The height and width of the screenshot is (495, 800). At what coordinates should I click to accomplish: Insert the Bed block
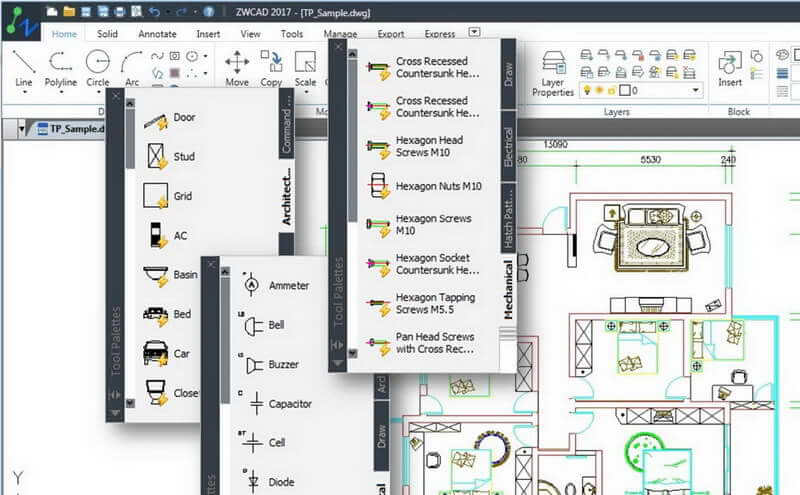pyautogui.click(x=167, y=315)
